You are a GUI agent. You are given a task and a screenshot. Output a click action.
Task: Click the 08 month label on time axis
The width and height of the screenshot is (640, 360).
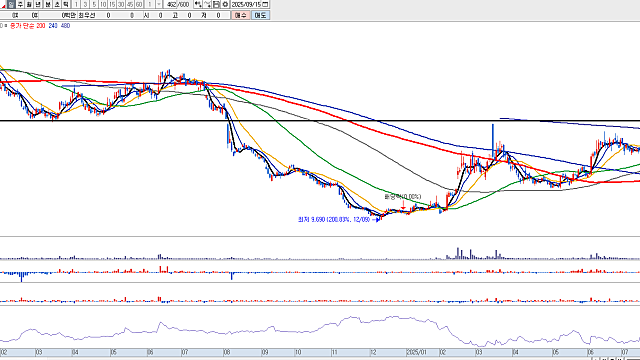point(227,352)
